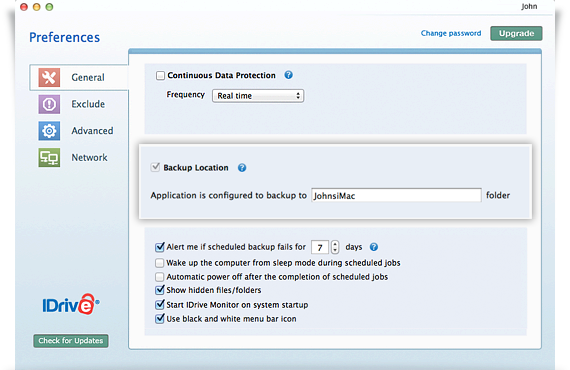Screen dimensions: 570x370
Task: Toggle the Backup Location checkbox
Action: tap(155, 167)
